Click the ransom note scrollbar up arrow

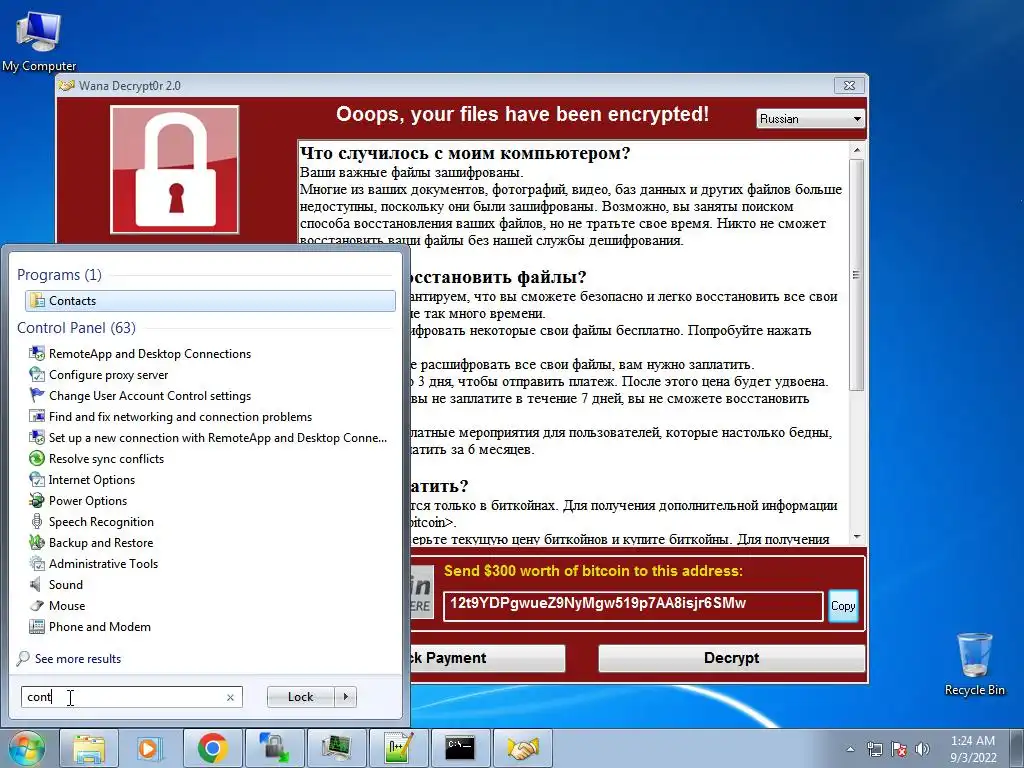tap(857, 150)
